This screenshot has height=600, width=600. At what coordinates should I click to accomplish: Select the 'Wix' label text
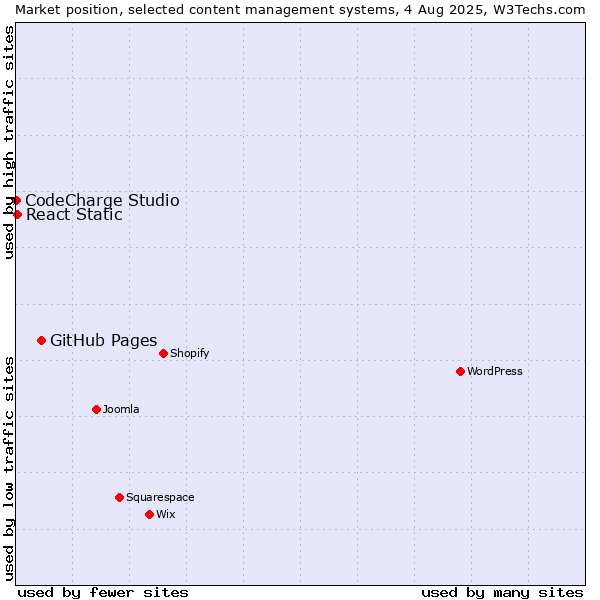pyautogui.click(x=166, y=514)
